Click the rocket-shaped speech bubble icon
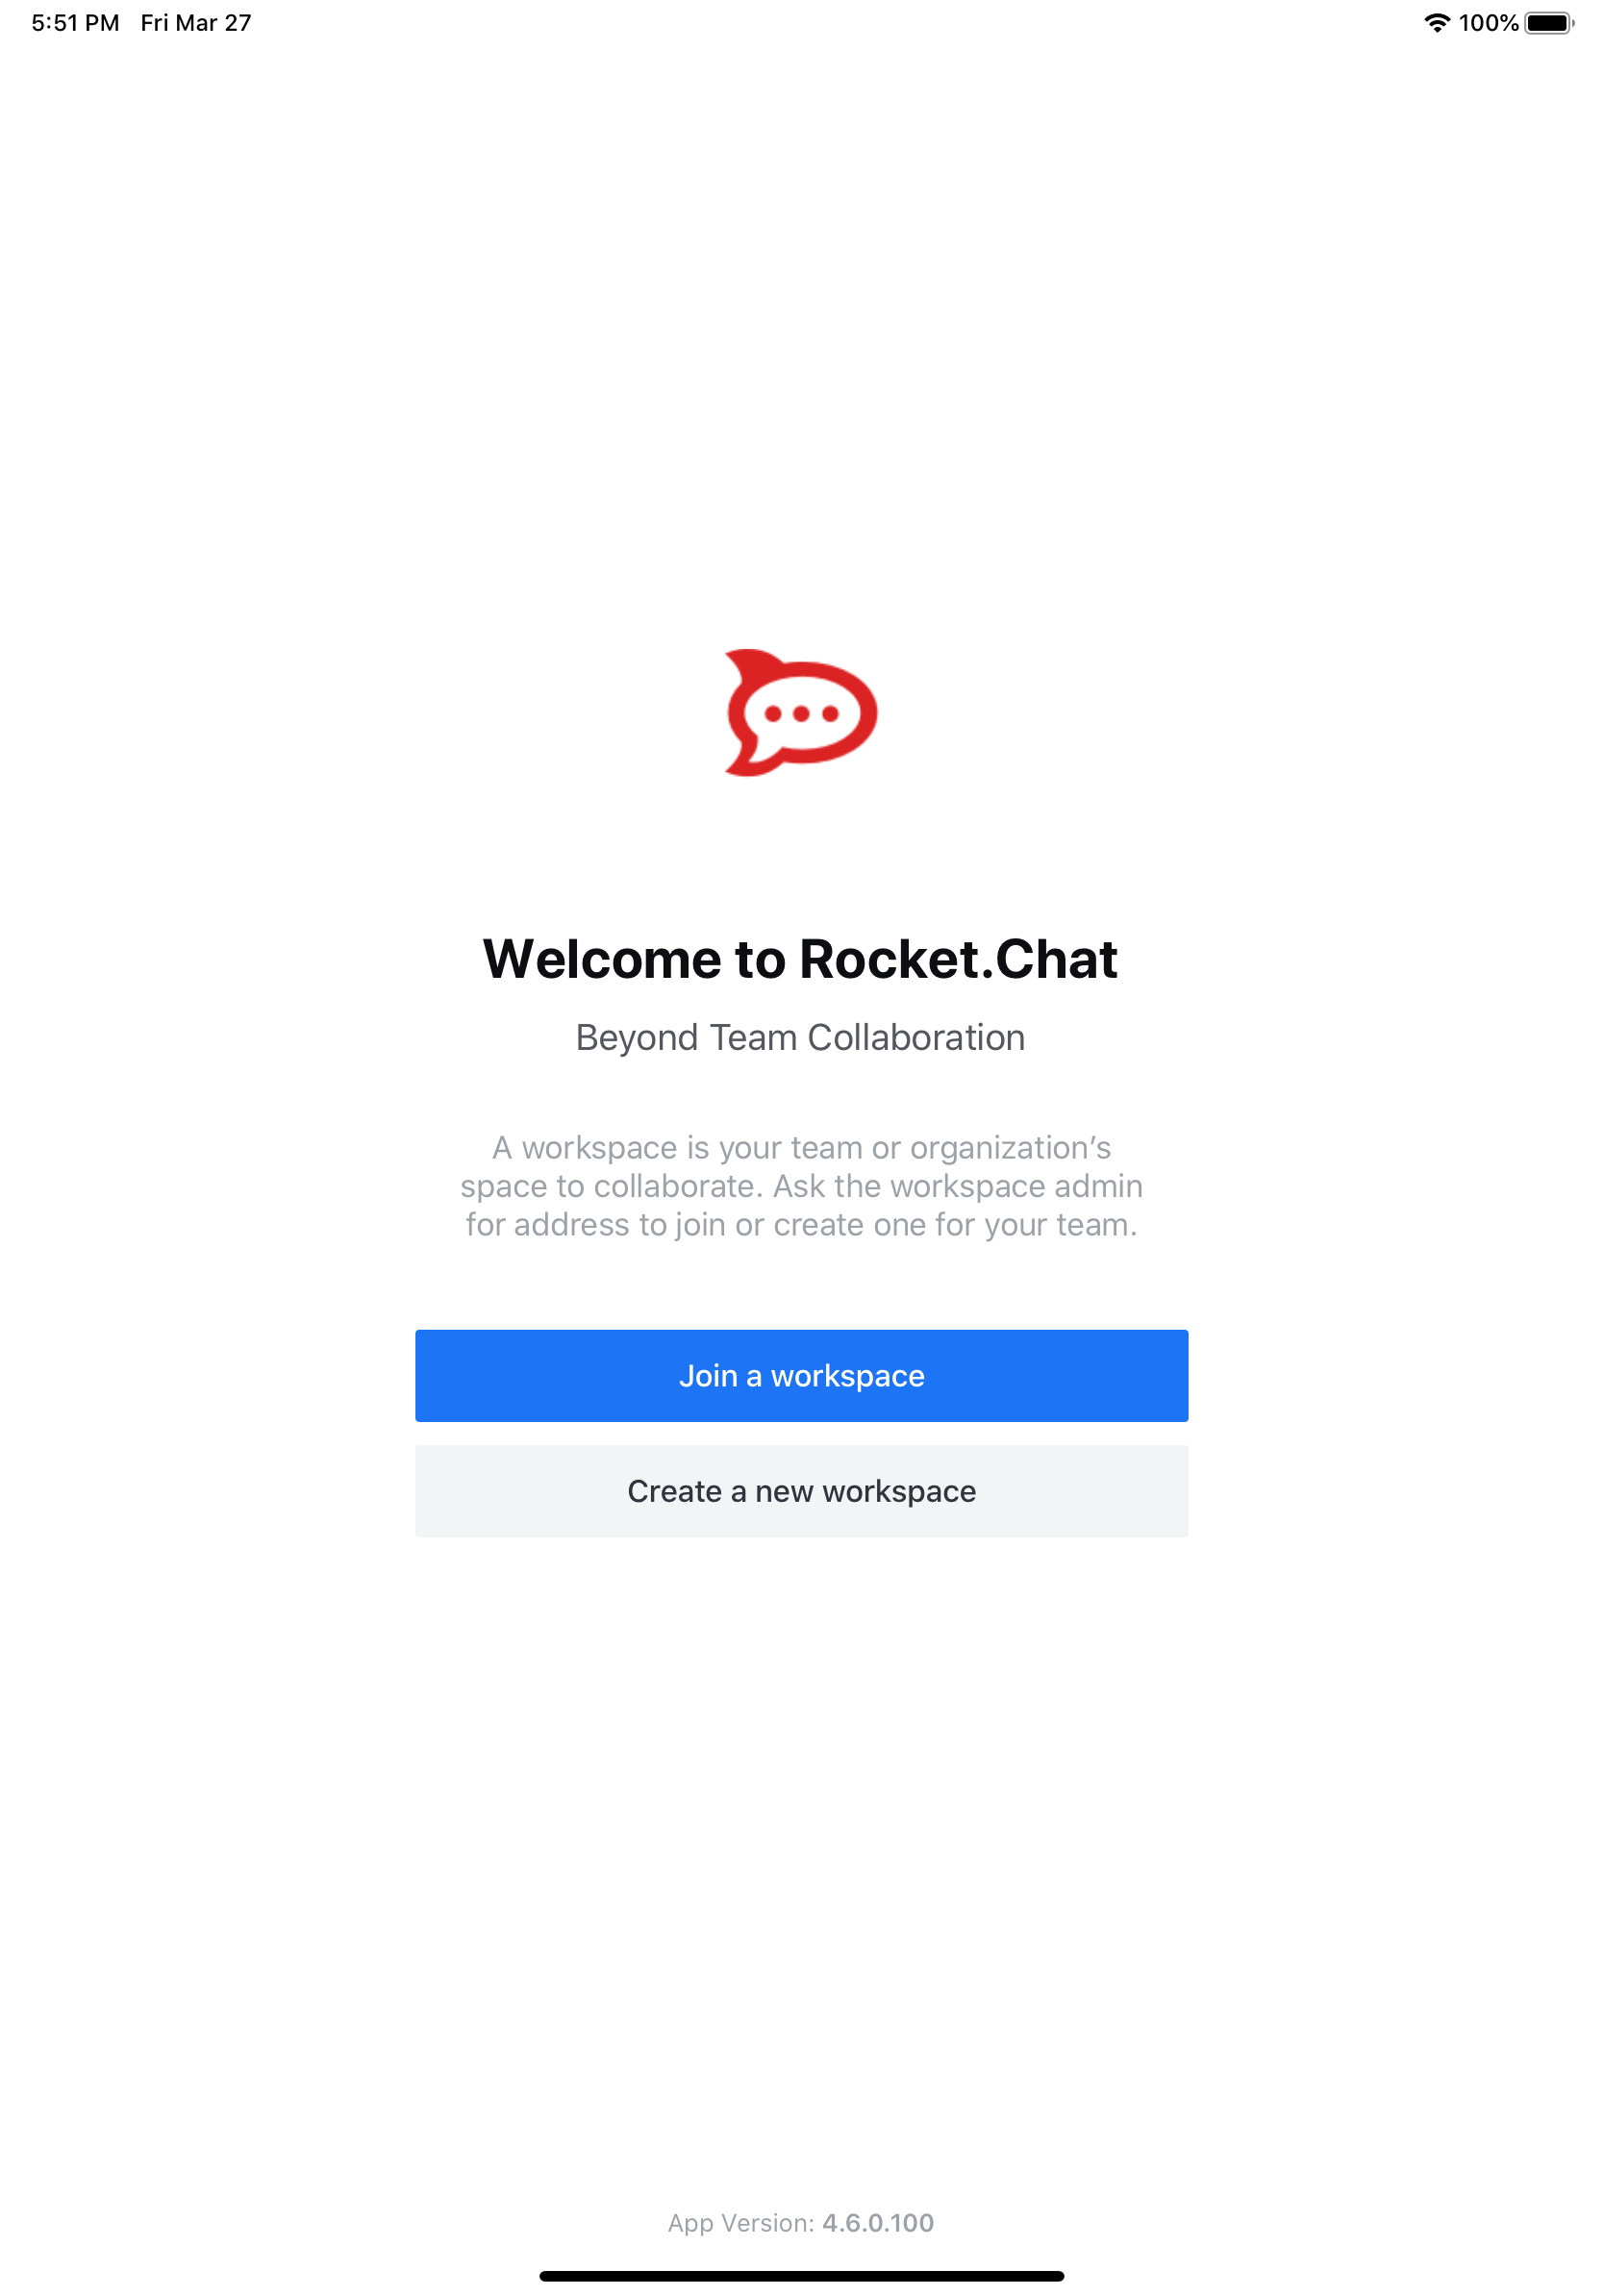Screen dimensions: 1604x2296 (801, 713)
